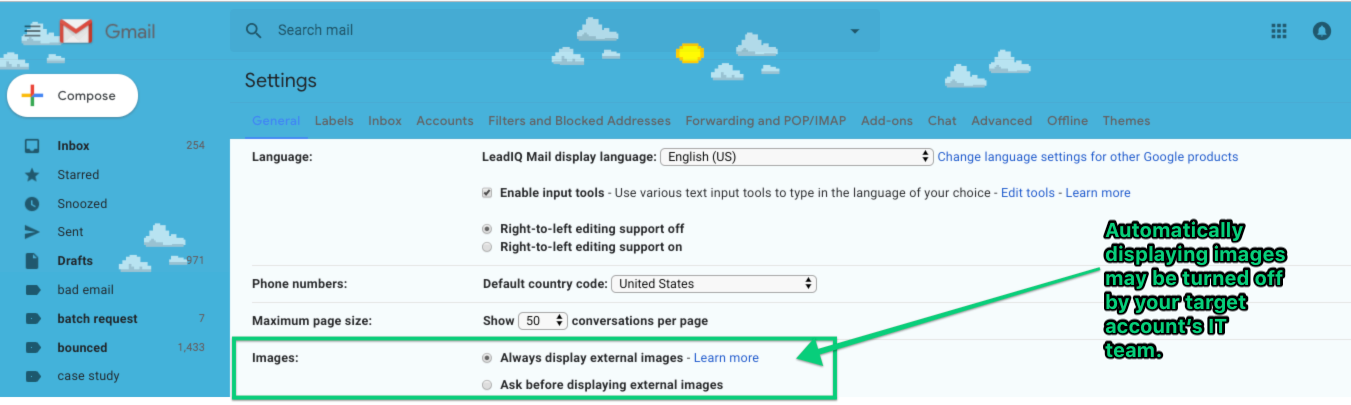Open the Google apps grid
The height and width of the screenshot is (405, 1351).
click(1278, 31)
